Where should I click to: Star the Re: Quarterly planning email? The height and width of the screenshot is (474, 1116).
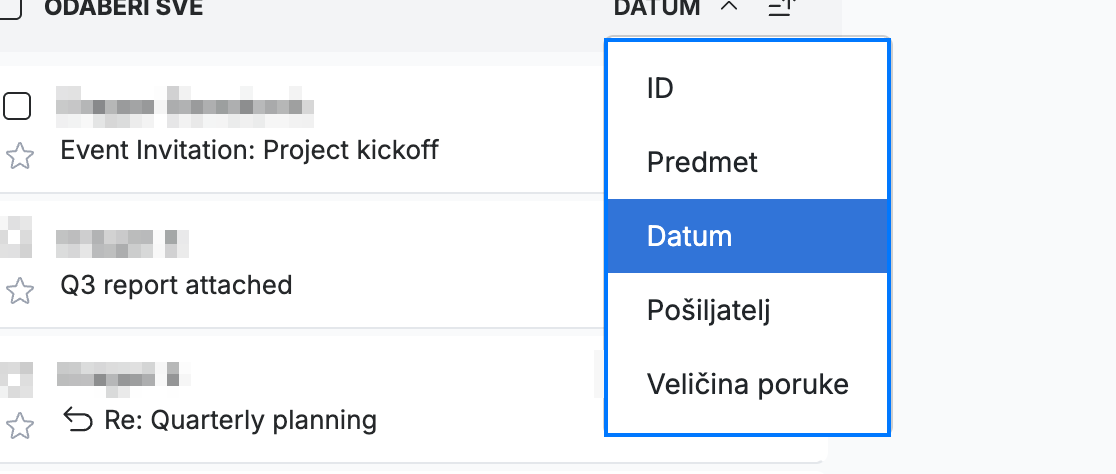[20, 426]
